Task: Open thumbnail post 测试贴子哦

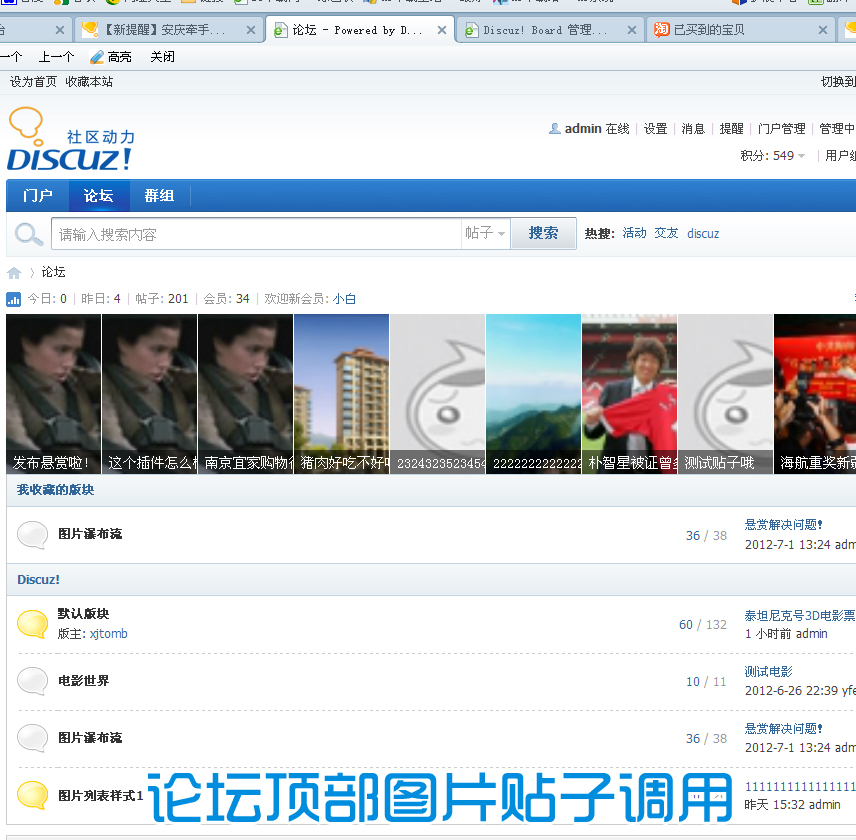Action: tap(726, 394)
